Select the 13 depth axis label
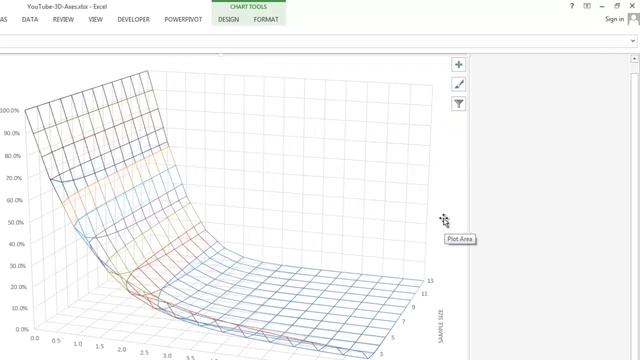This screenshot has width=640, height=360. [x=430, y=281]
